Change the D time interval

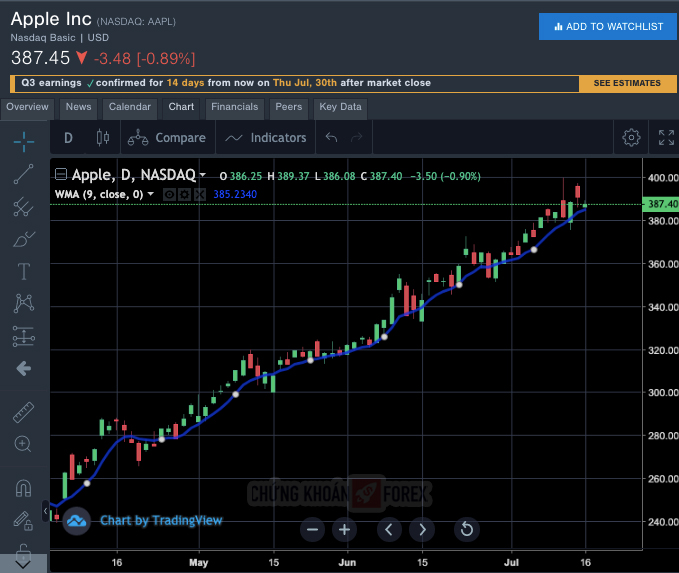click(68, 138)
